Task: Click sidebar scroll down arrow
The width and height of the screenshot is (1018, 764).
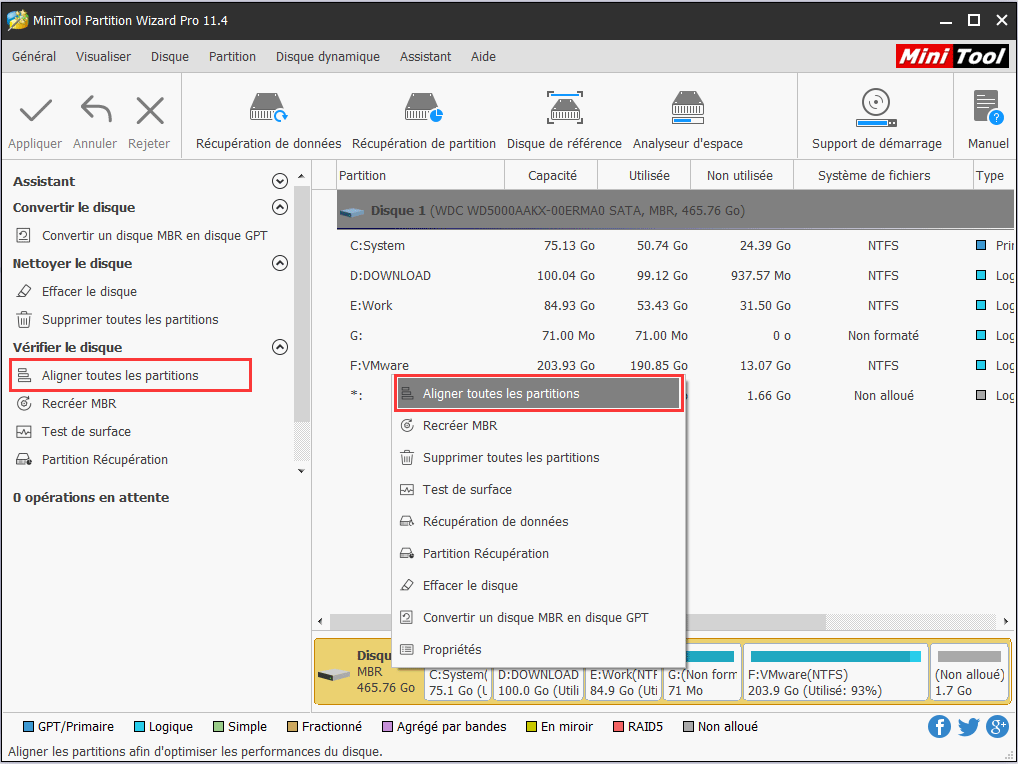Action: pyautogui.click(x=301, y=471)
